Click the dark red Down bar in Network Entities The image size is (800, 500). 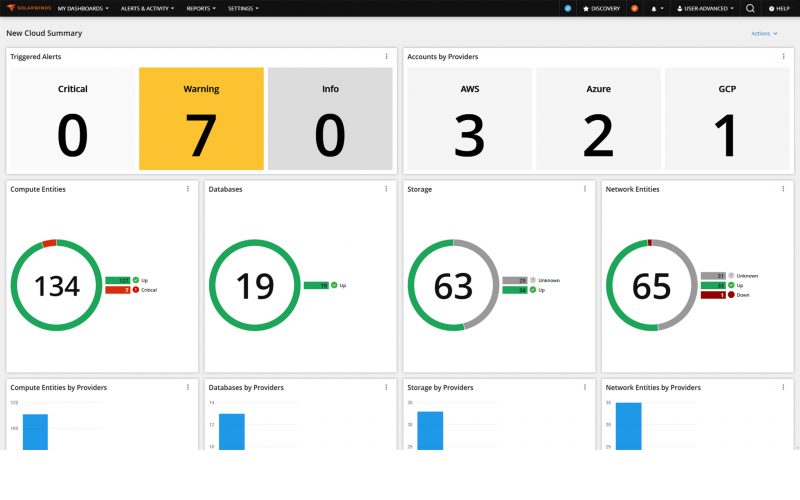(713, 295)
